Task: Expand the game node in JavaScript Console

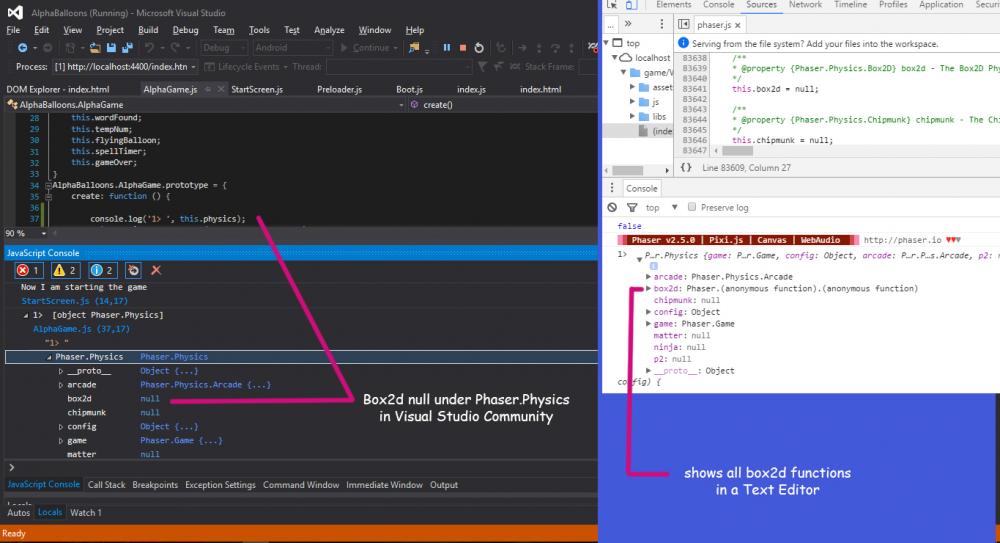Action: coord(61,441)
